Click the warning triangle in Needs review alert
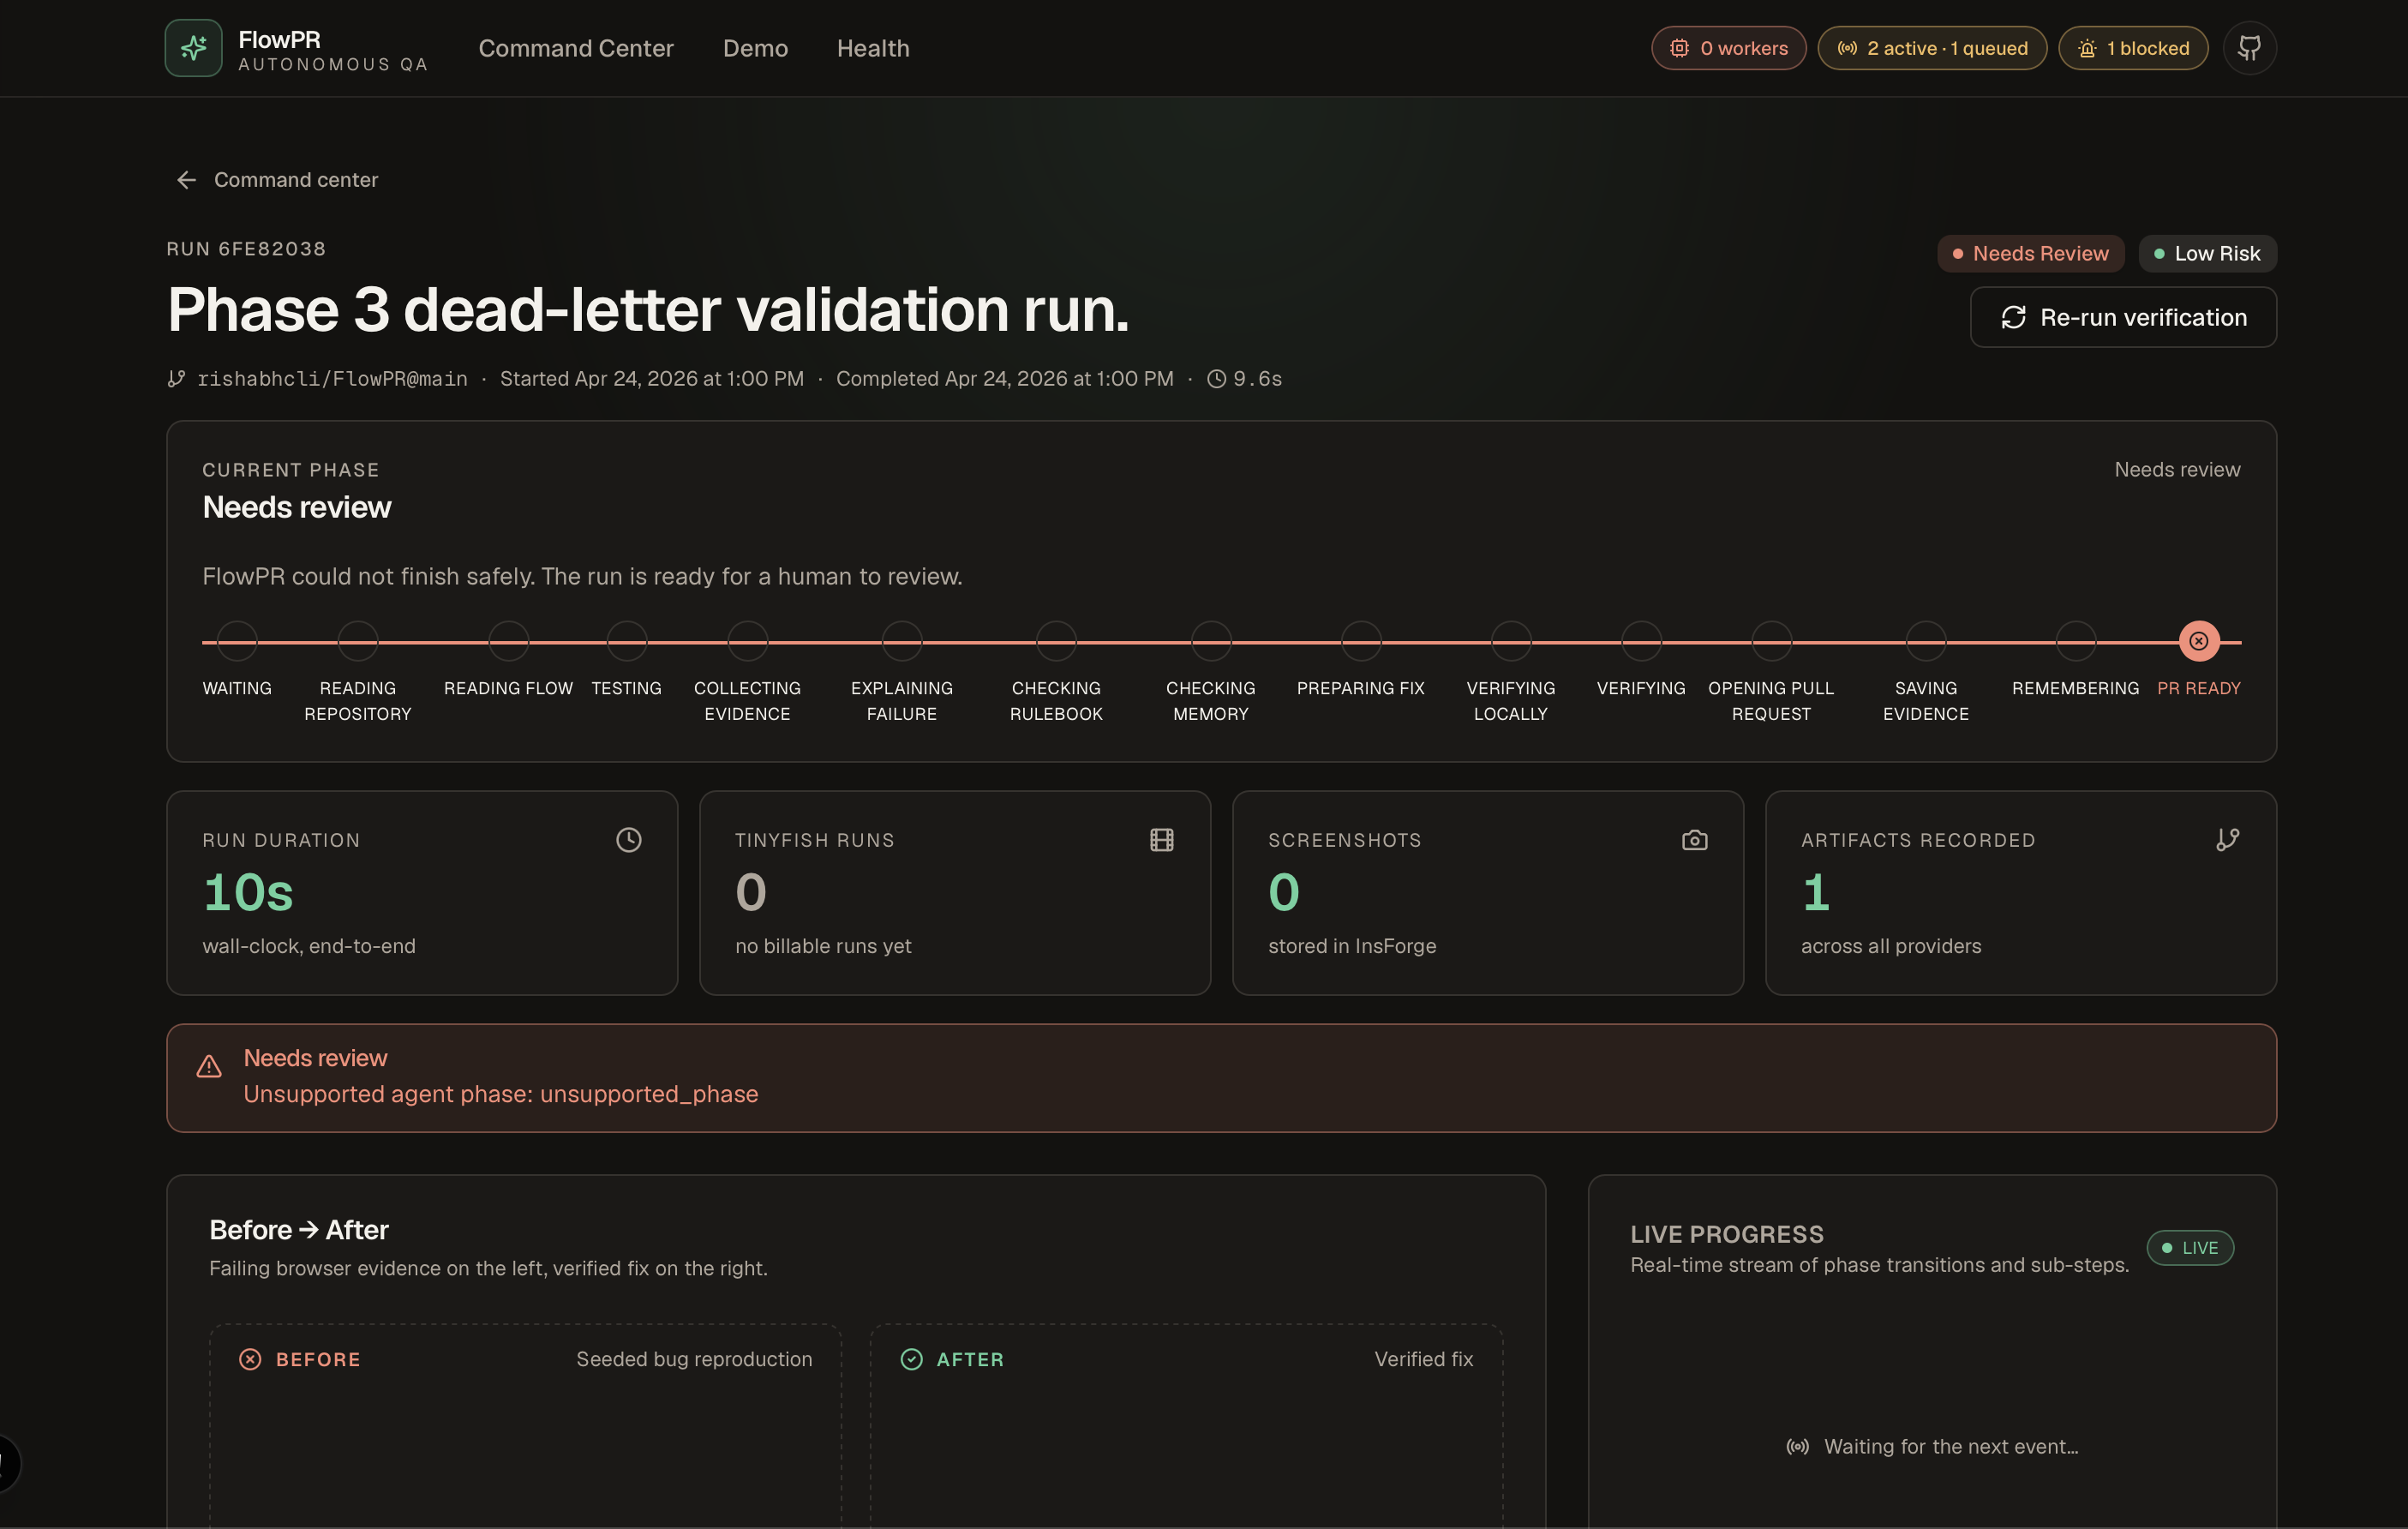This screenshot has height=1529, width=2408. 209,1067
